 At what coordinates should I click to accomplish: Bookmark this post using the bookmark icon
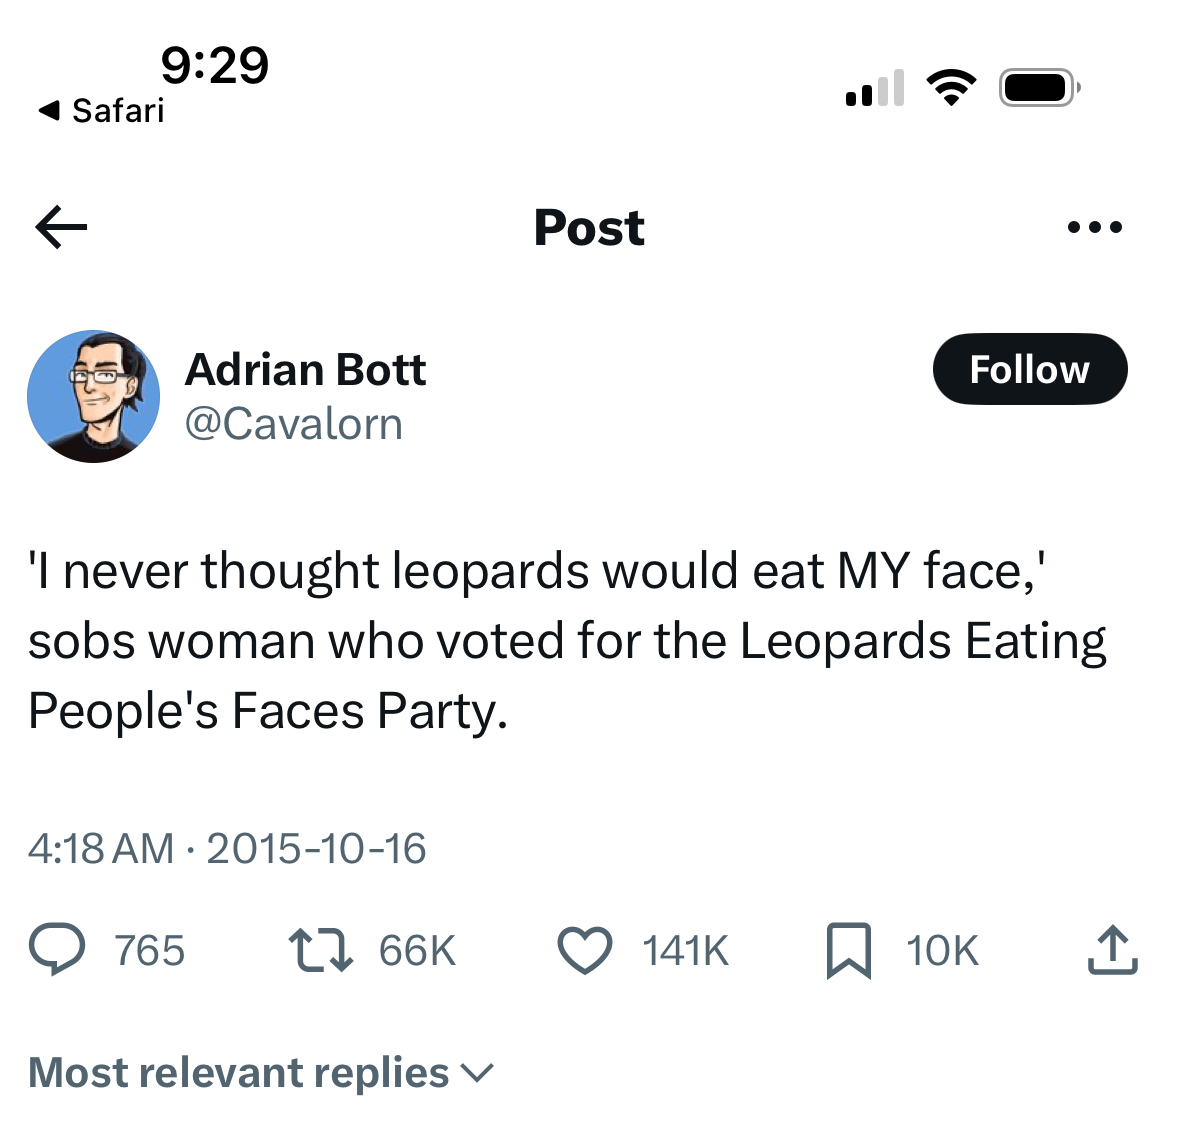tap(849, 950)
